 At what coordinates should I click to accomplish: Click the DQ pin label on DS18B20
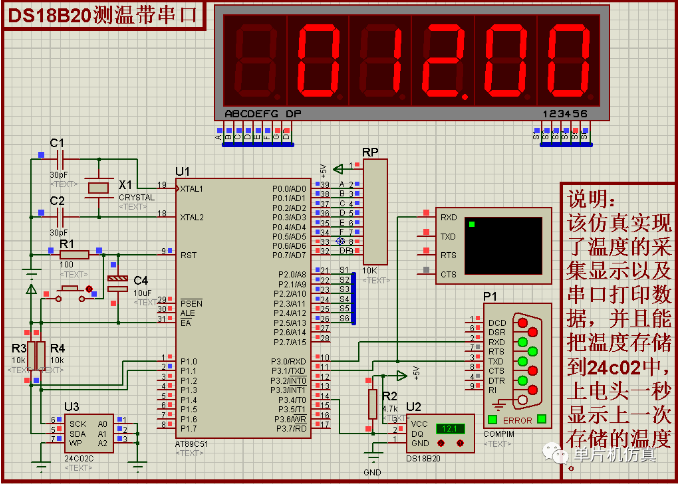[417, 434]
